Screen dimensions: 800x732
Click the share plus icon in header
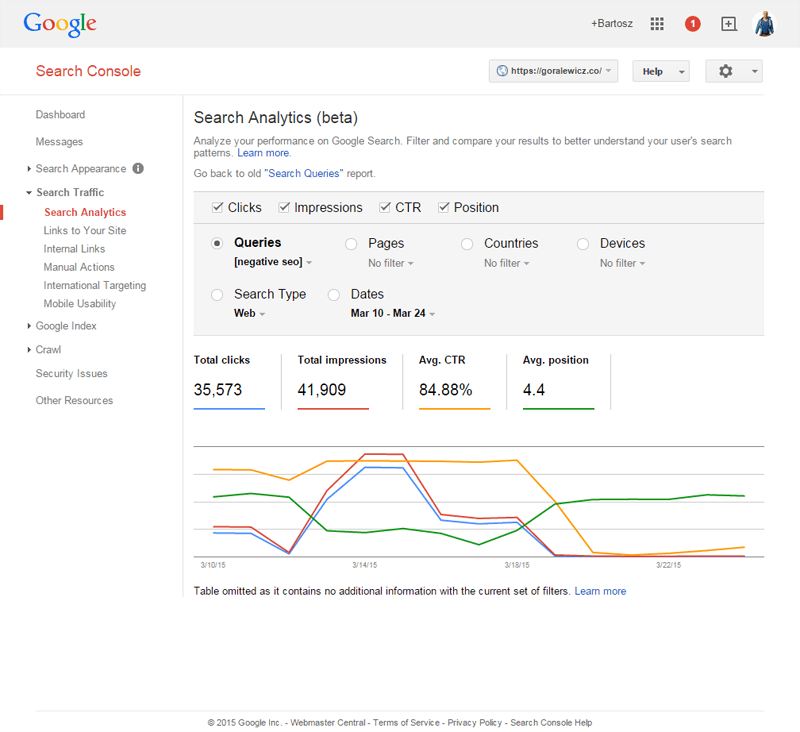(x=728, y=24)
